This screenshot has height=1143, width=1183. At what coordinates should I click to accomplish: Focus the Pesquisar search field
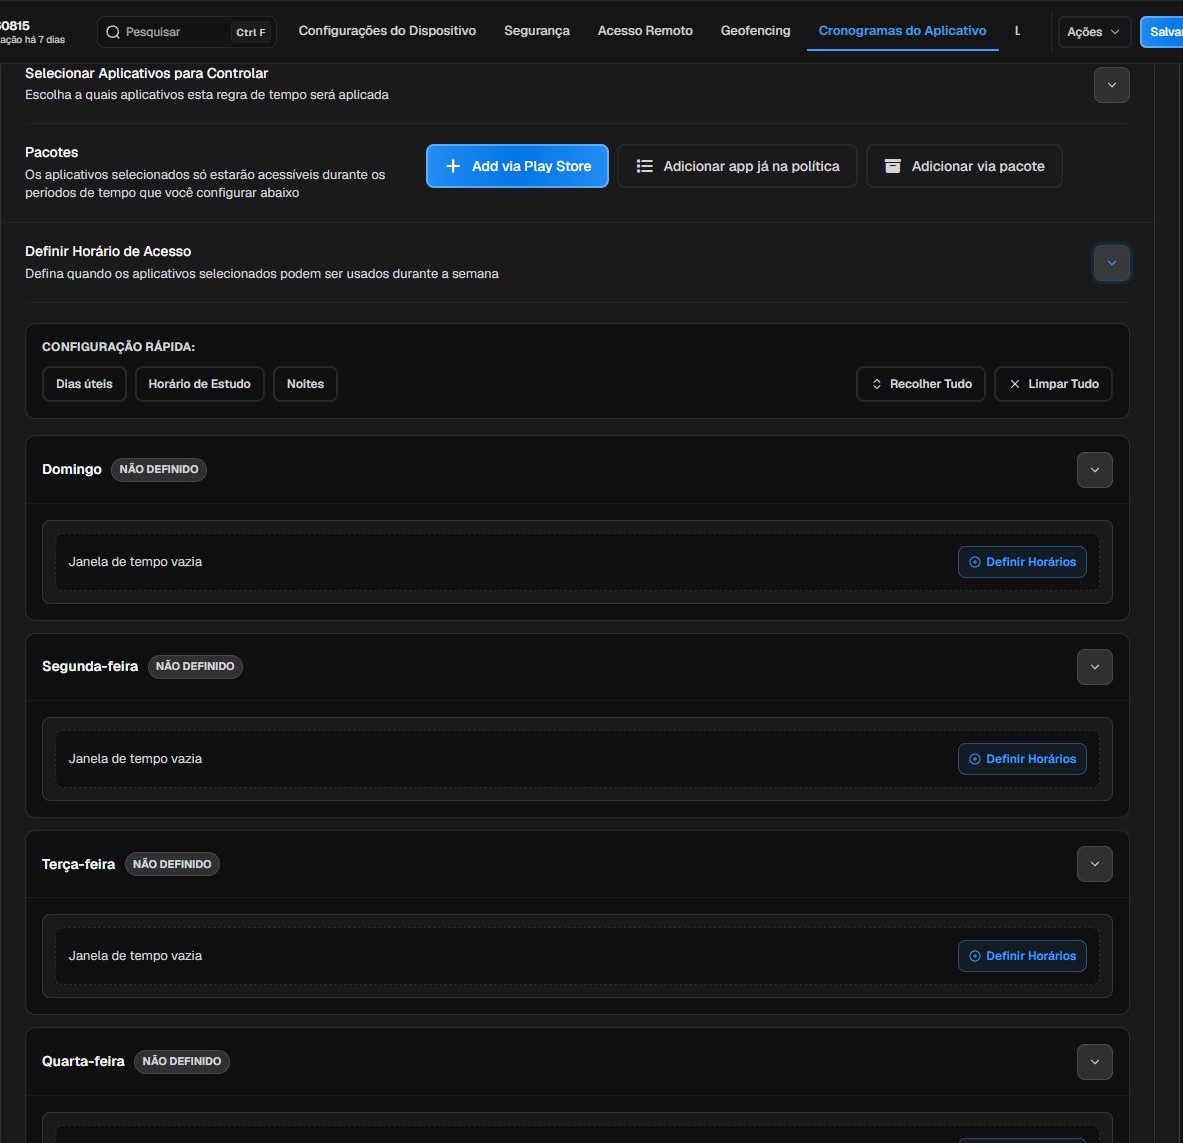tap(186, 32)
